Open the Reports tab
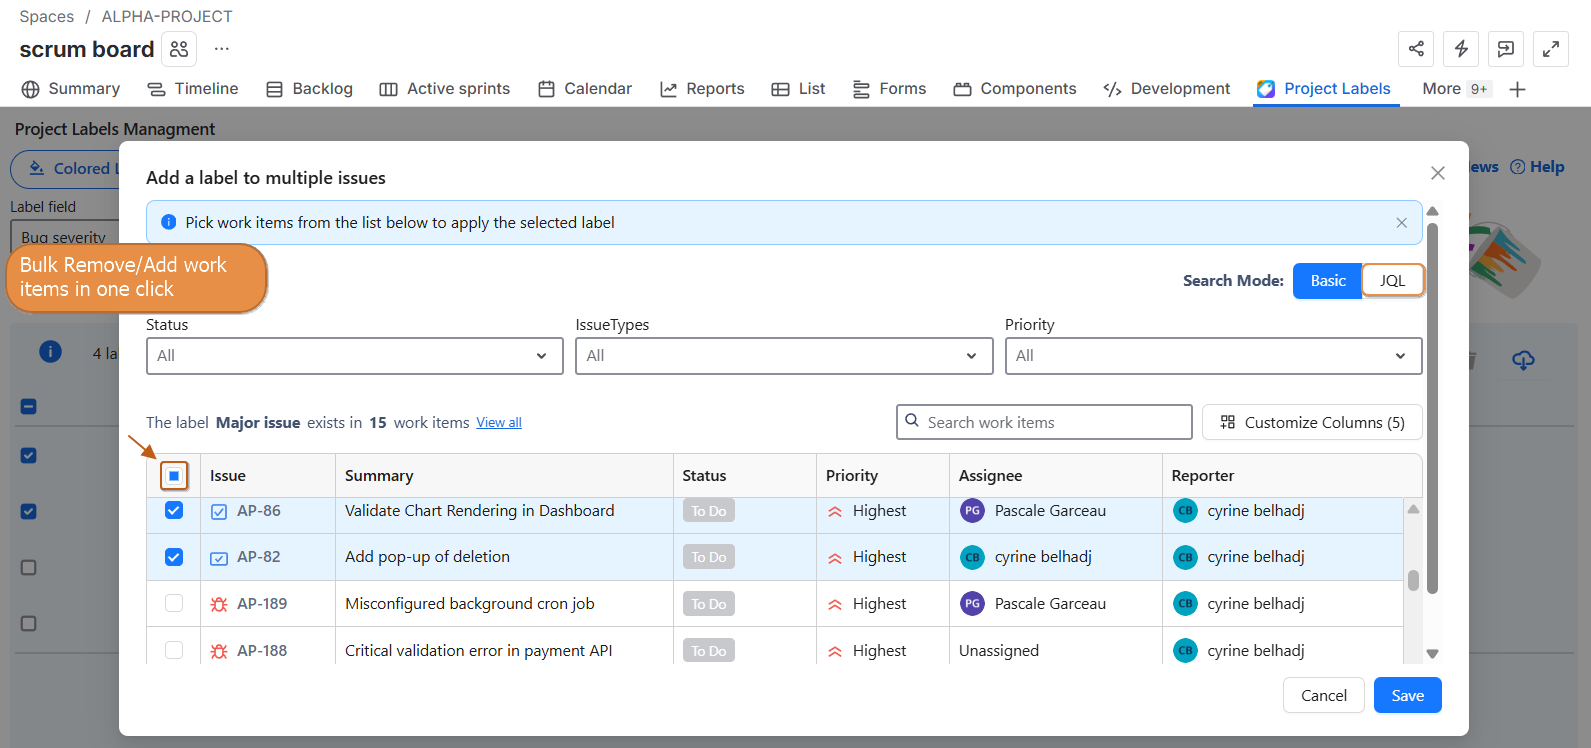 tap(703, 89)
